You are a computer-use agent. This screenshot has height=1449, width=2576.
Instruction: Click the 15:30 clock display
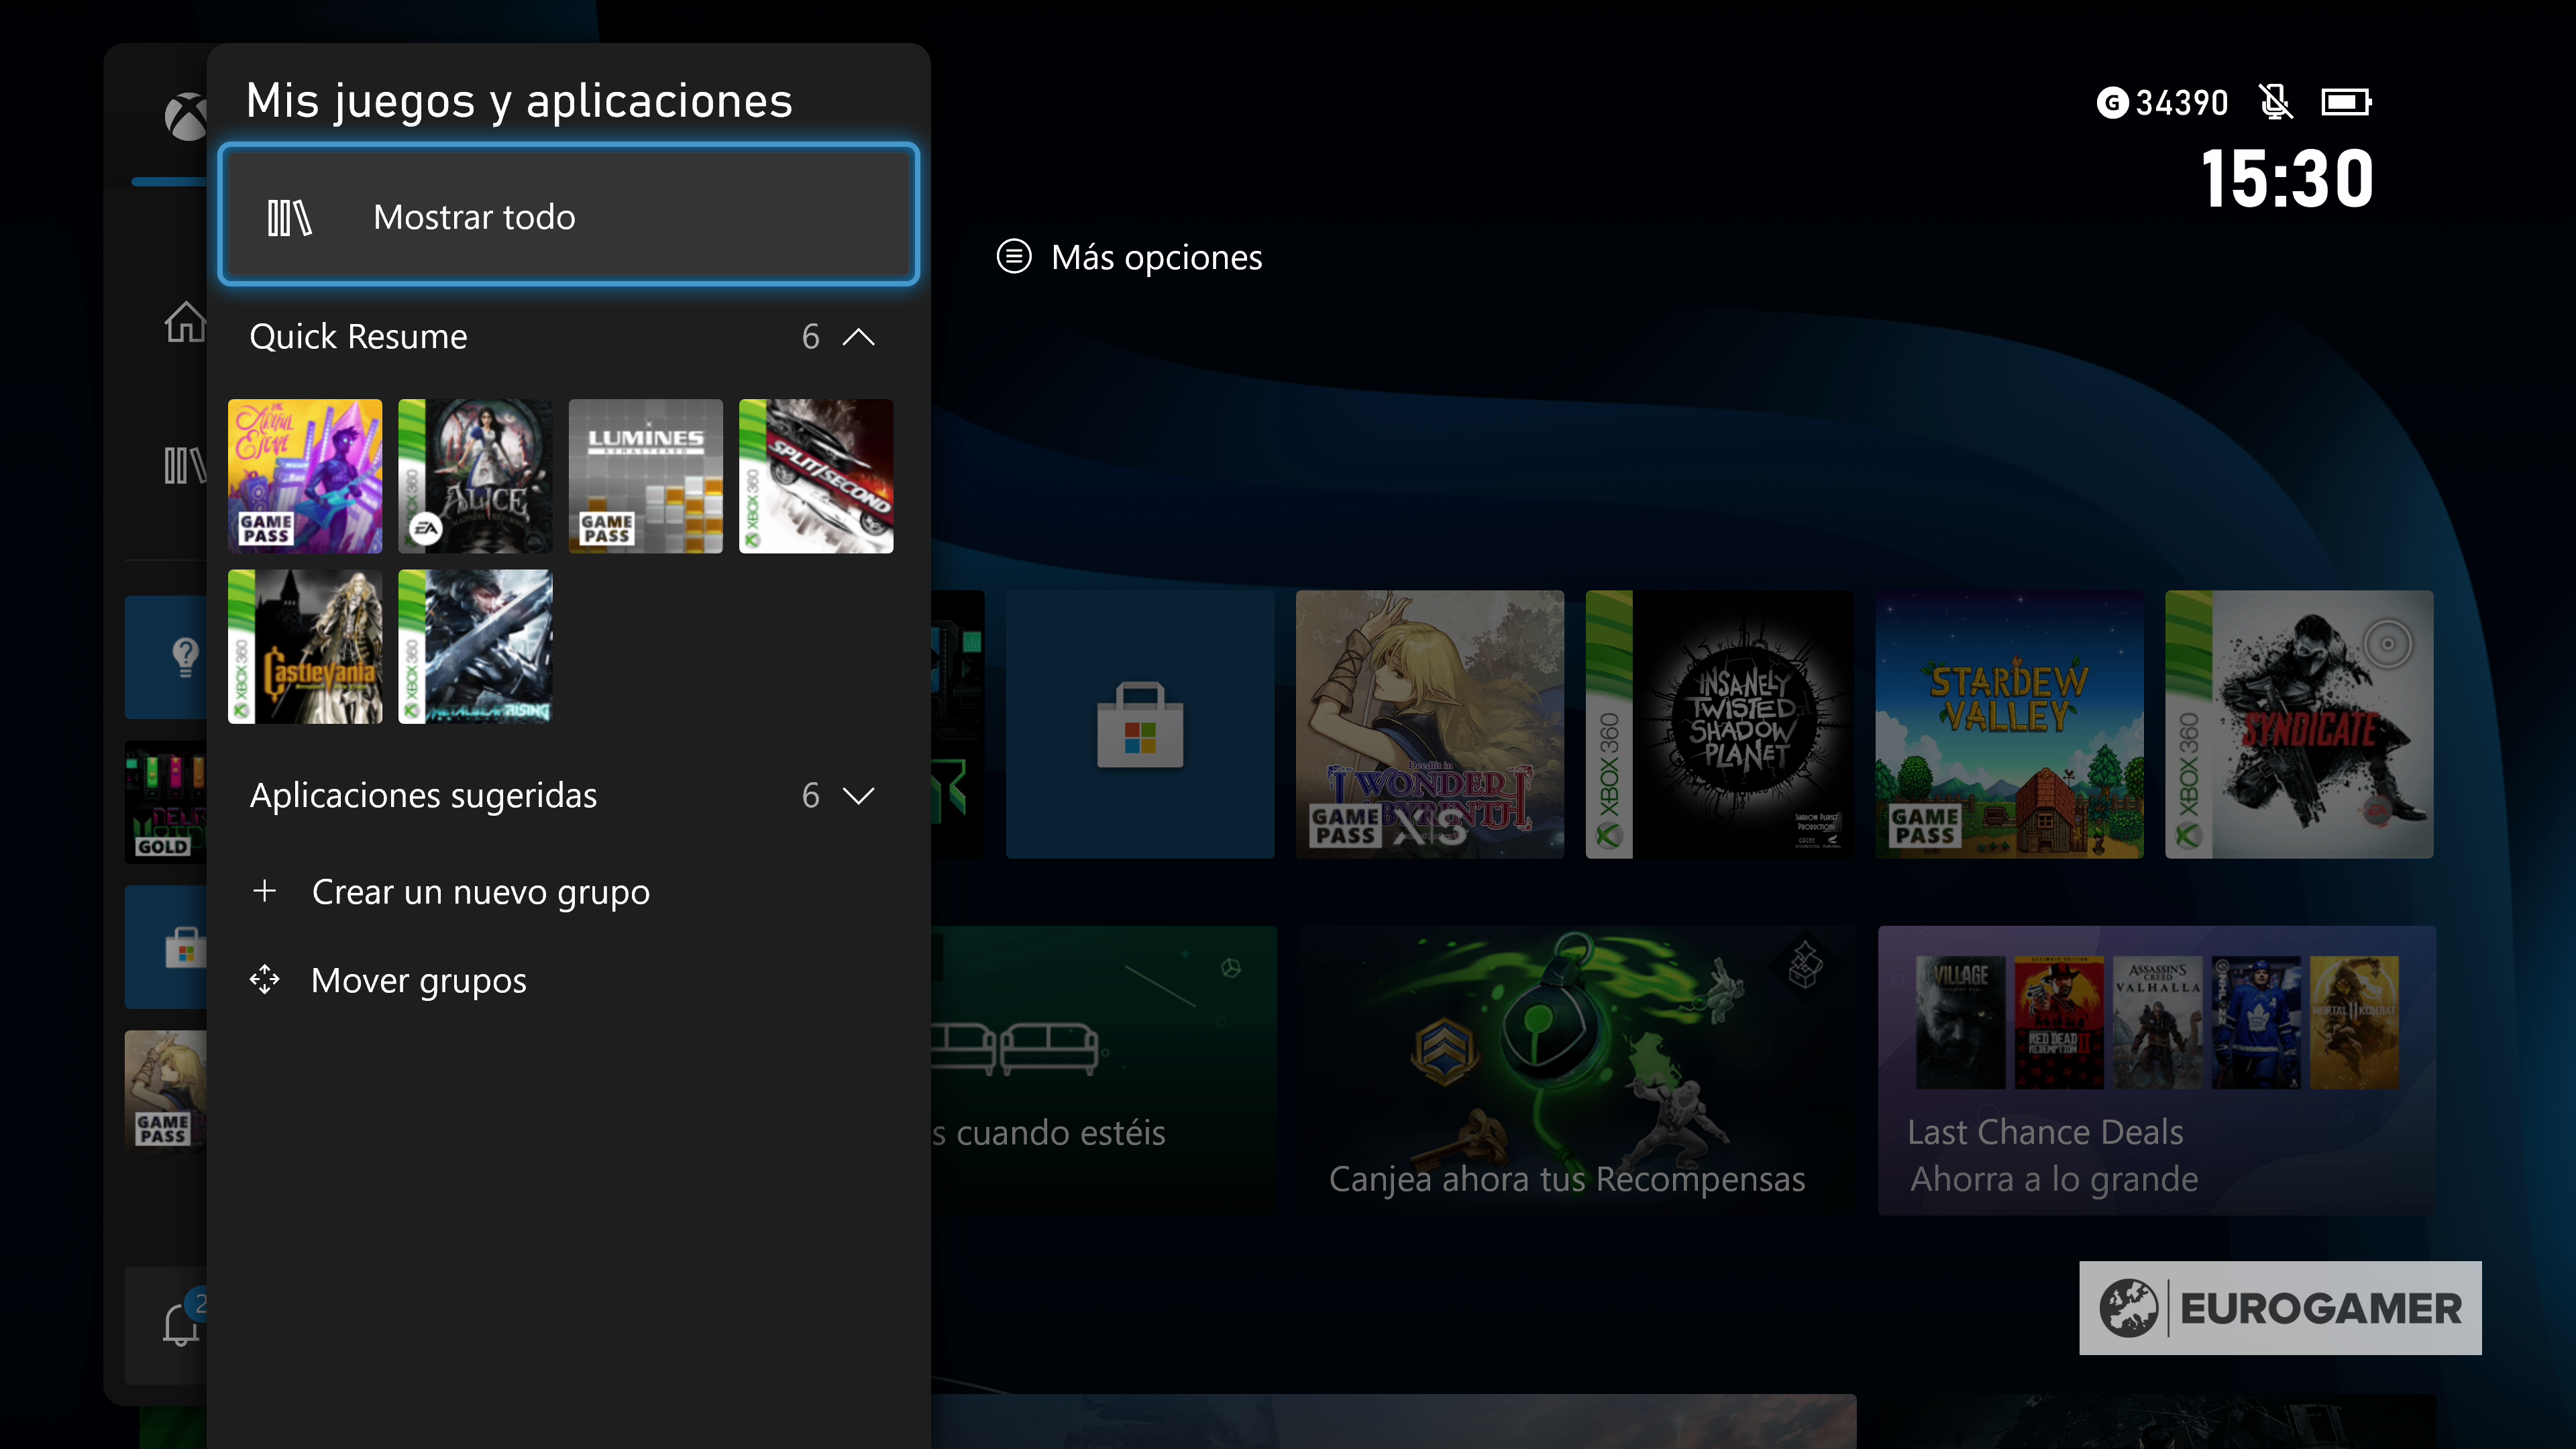point(2287,179)
